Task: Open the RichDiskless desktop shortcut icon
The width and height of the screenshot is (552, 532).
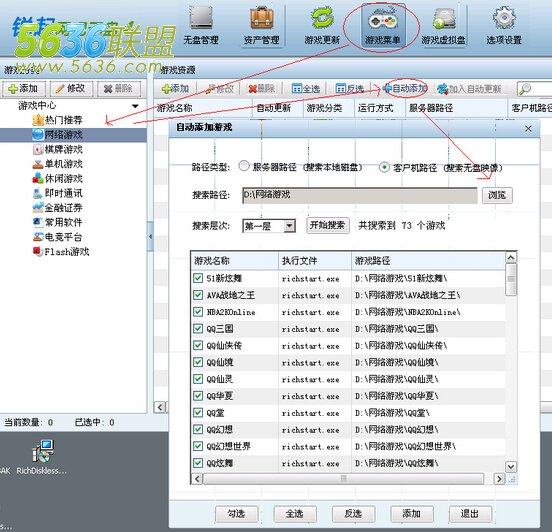Action: click(x=42, y=457)
